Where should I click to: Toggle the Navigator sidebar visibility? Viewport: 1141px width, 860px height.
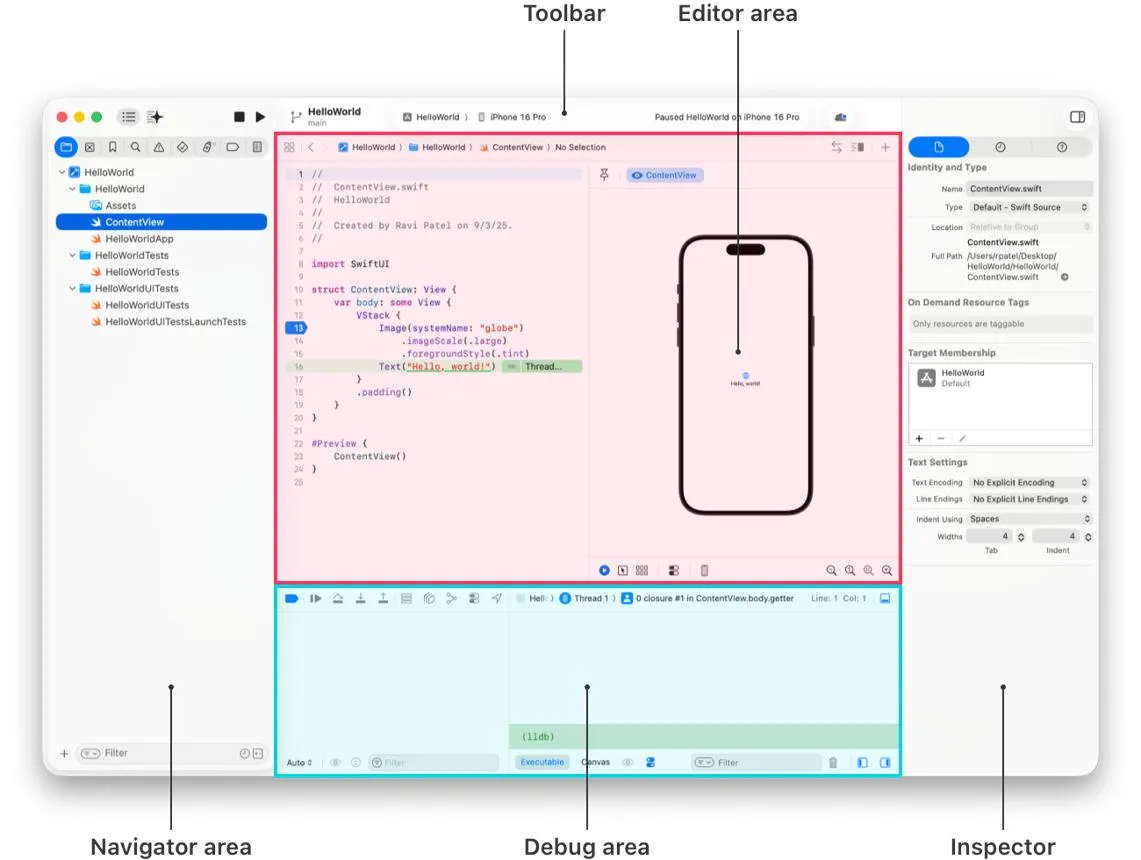click(x=129, y=116)
